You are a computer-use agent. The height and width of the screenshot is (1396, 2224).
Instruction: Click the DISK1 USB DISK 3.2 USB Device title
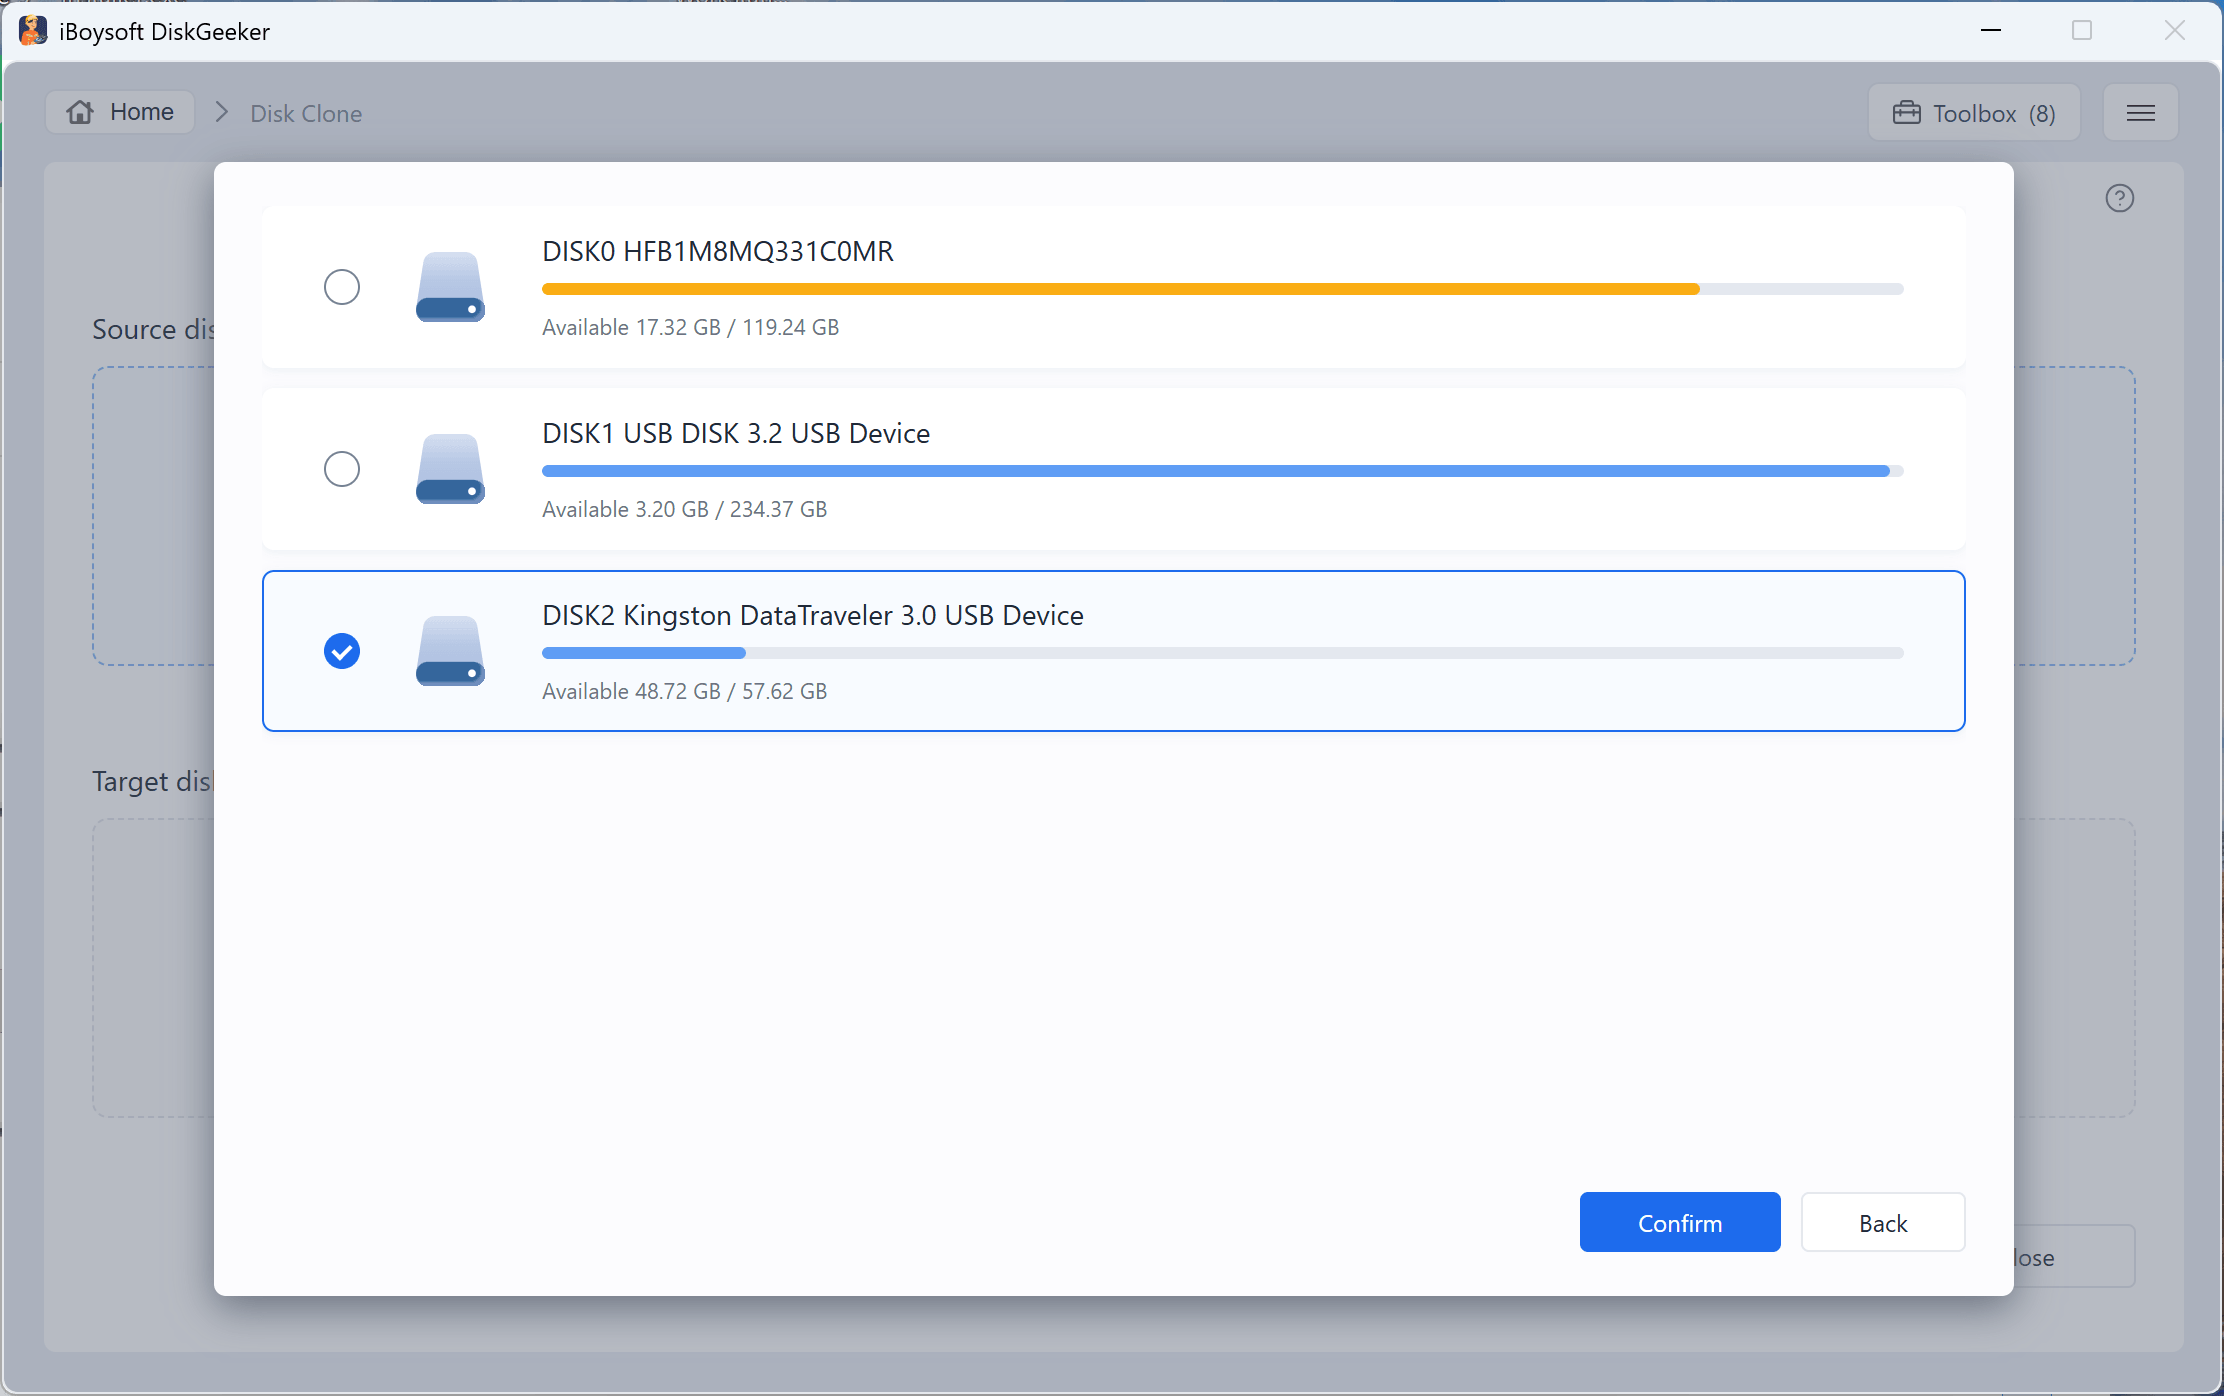click(736, 433)
